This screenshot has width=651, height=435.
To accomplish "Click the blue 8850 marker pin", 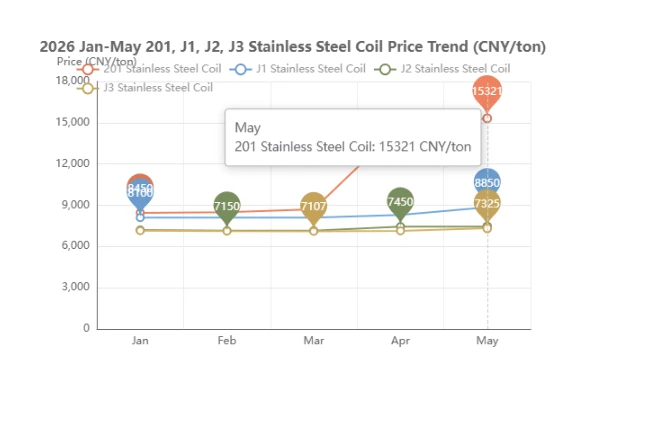I will pos(487,183).
